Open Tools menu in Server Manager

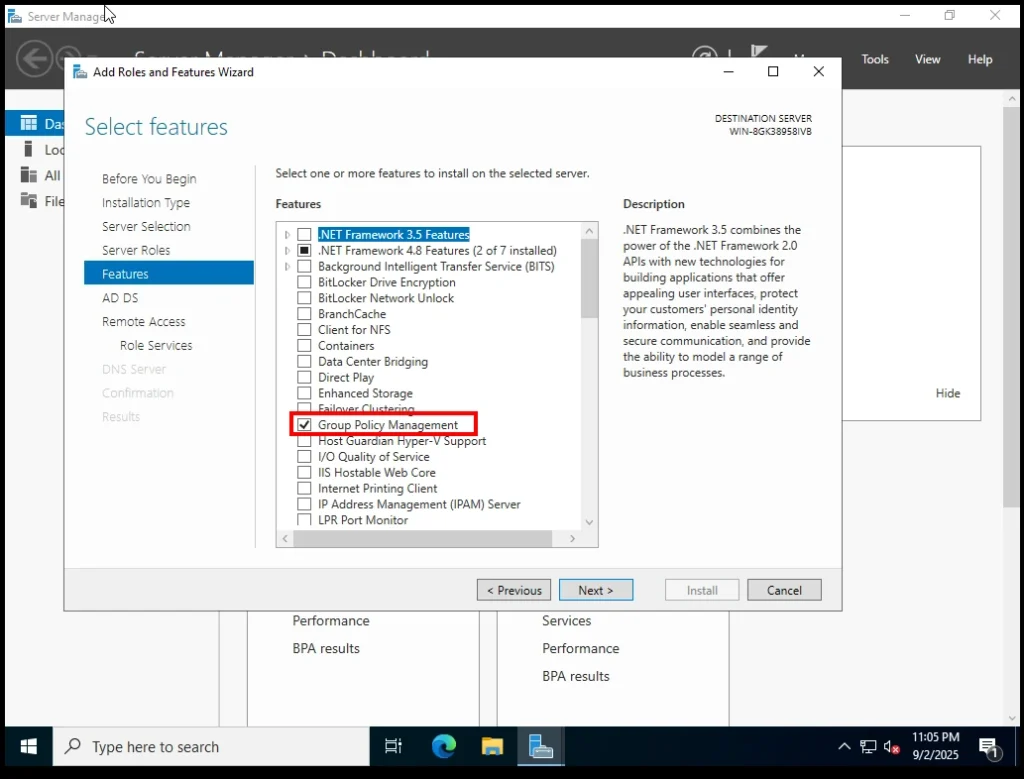pos(874,59)
